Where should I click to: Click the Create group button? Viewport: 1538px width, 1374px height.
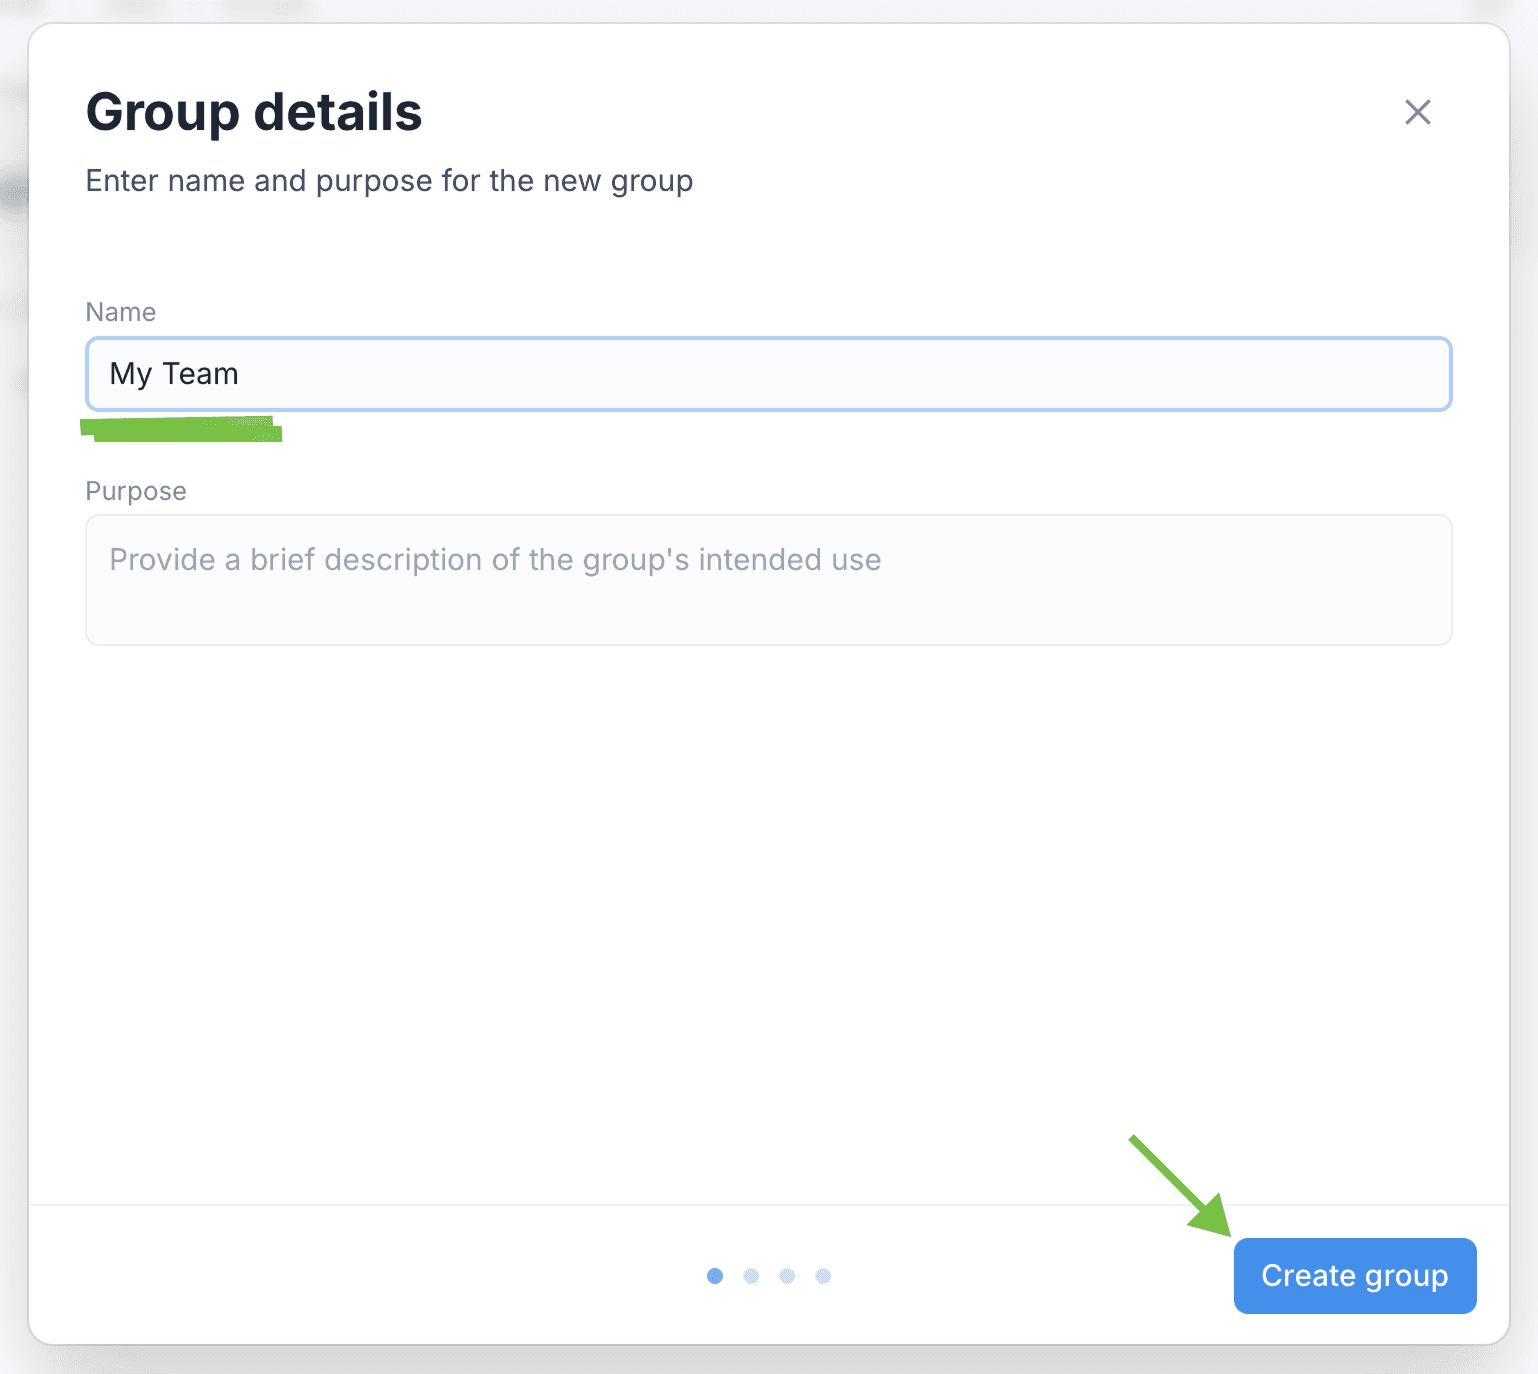click(1354, 1276)
